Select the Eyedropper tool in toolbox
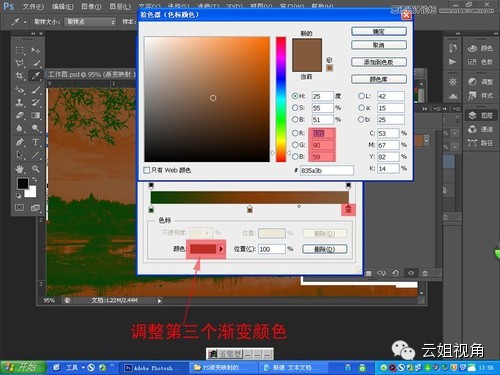 pos(36,76)
